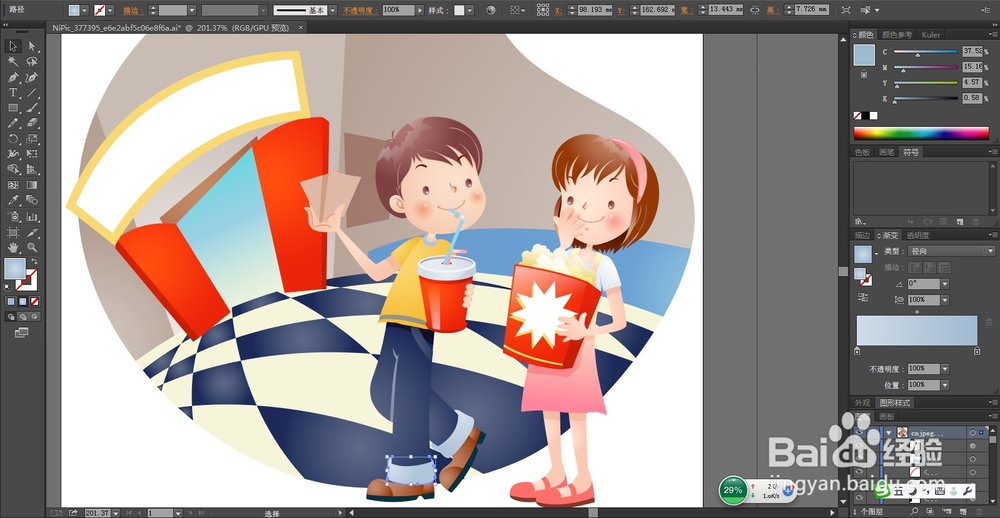Screen dimensions: 1000x518
Task: Click the change screen mode icon
Action: click(22, 332)
